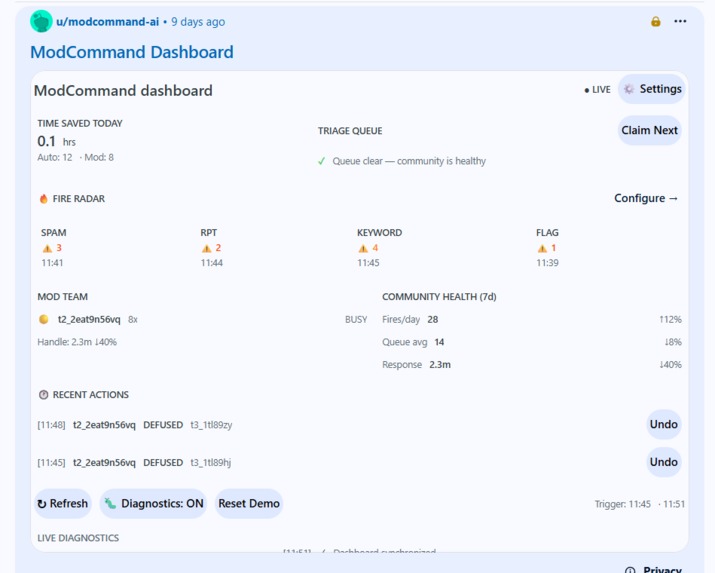715x573 pixels.
Task: Click the Recent Actions clock icon
Action: pos(43,395)
